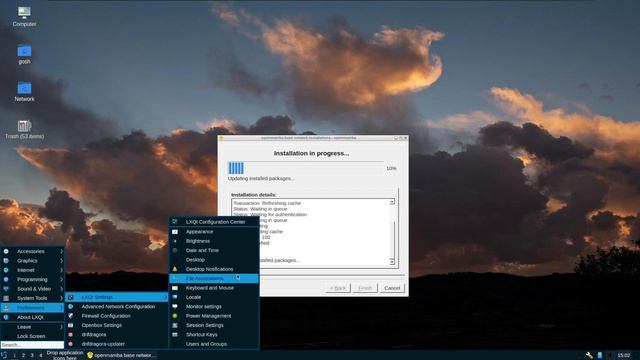Select Date and Time menu entry
The image size is (640, 360).
214,251
